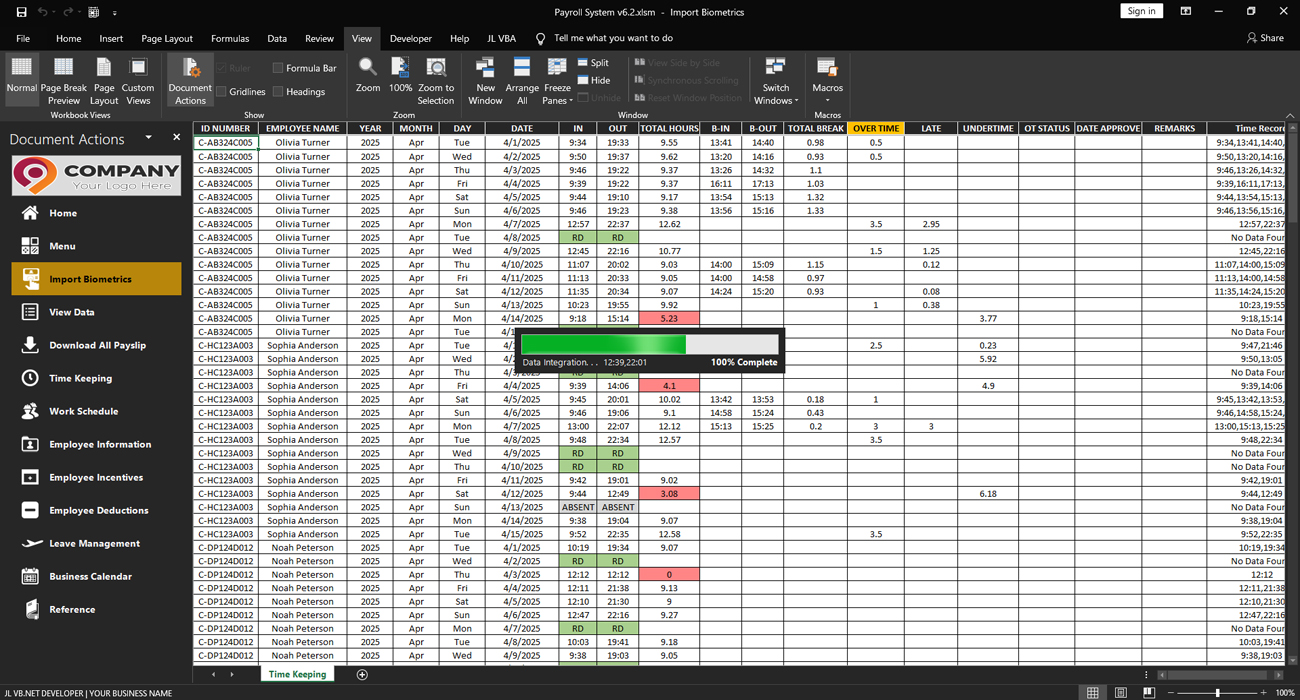The width and height of the screenshot is (1300, 700).
Task: Close the Document Actions pane
Action: coord(176,138)
